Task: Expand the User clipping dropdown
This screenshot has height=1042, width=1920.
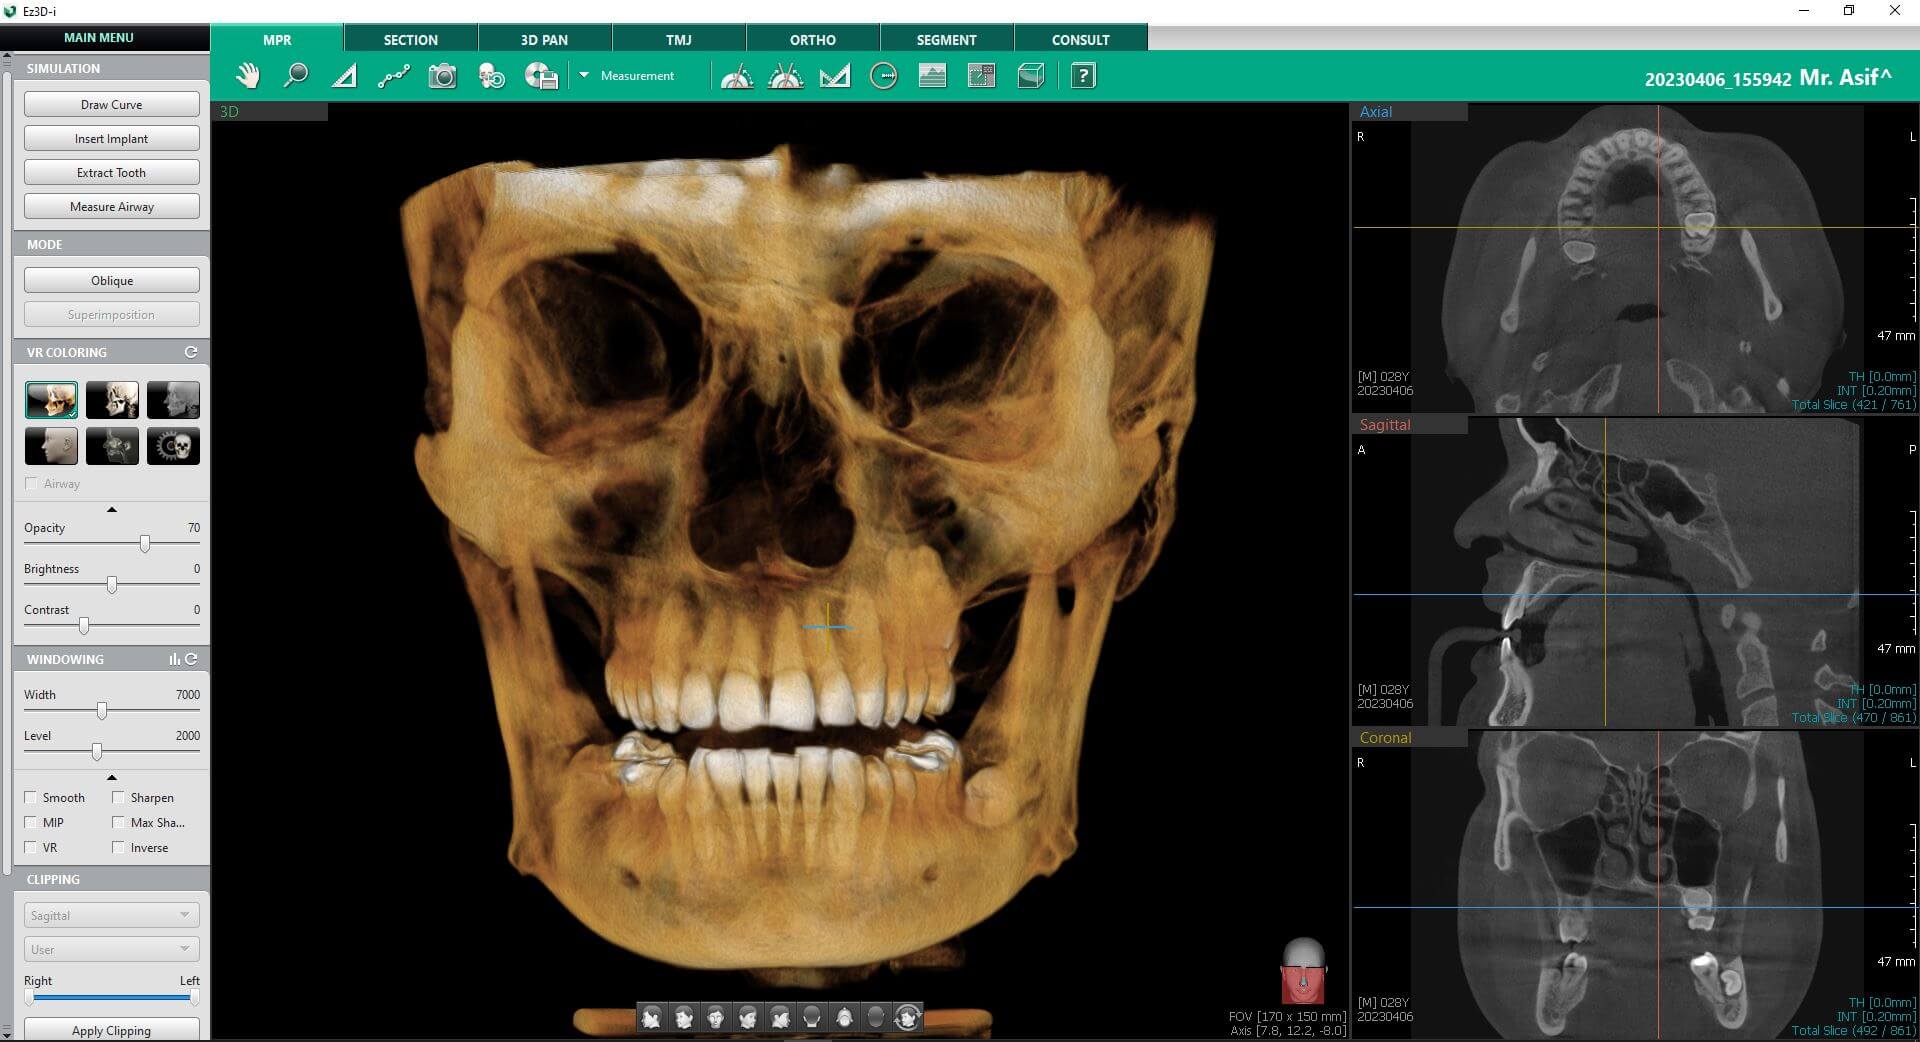Action: [x=111, y=949]
